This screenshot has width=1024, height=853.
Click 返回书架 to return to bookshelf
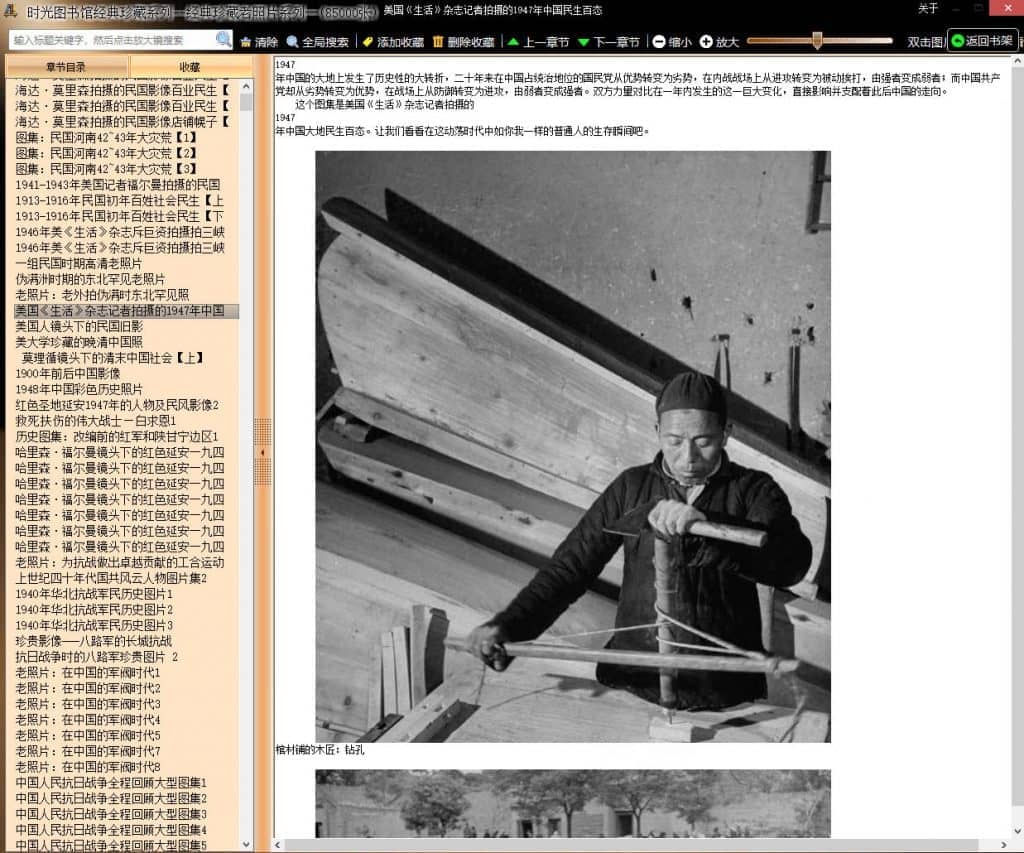click(982, 41)
